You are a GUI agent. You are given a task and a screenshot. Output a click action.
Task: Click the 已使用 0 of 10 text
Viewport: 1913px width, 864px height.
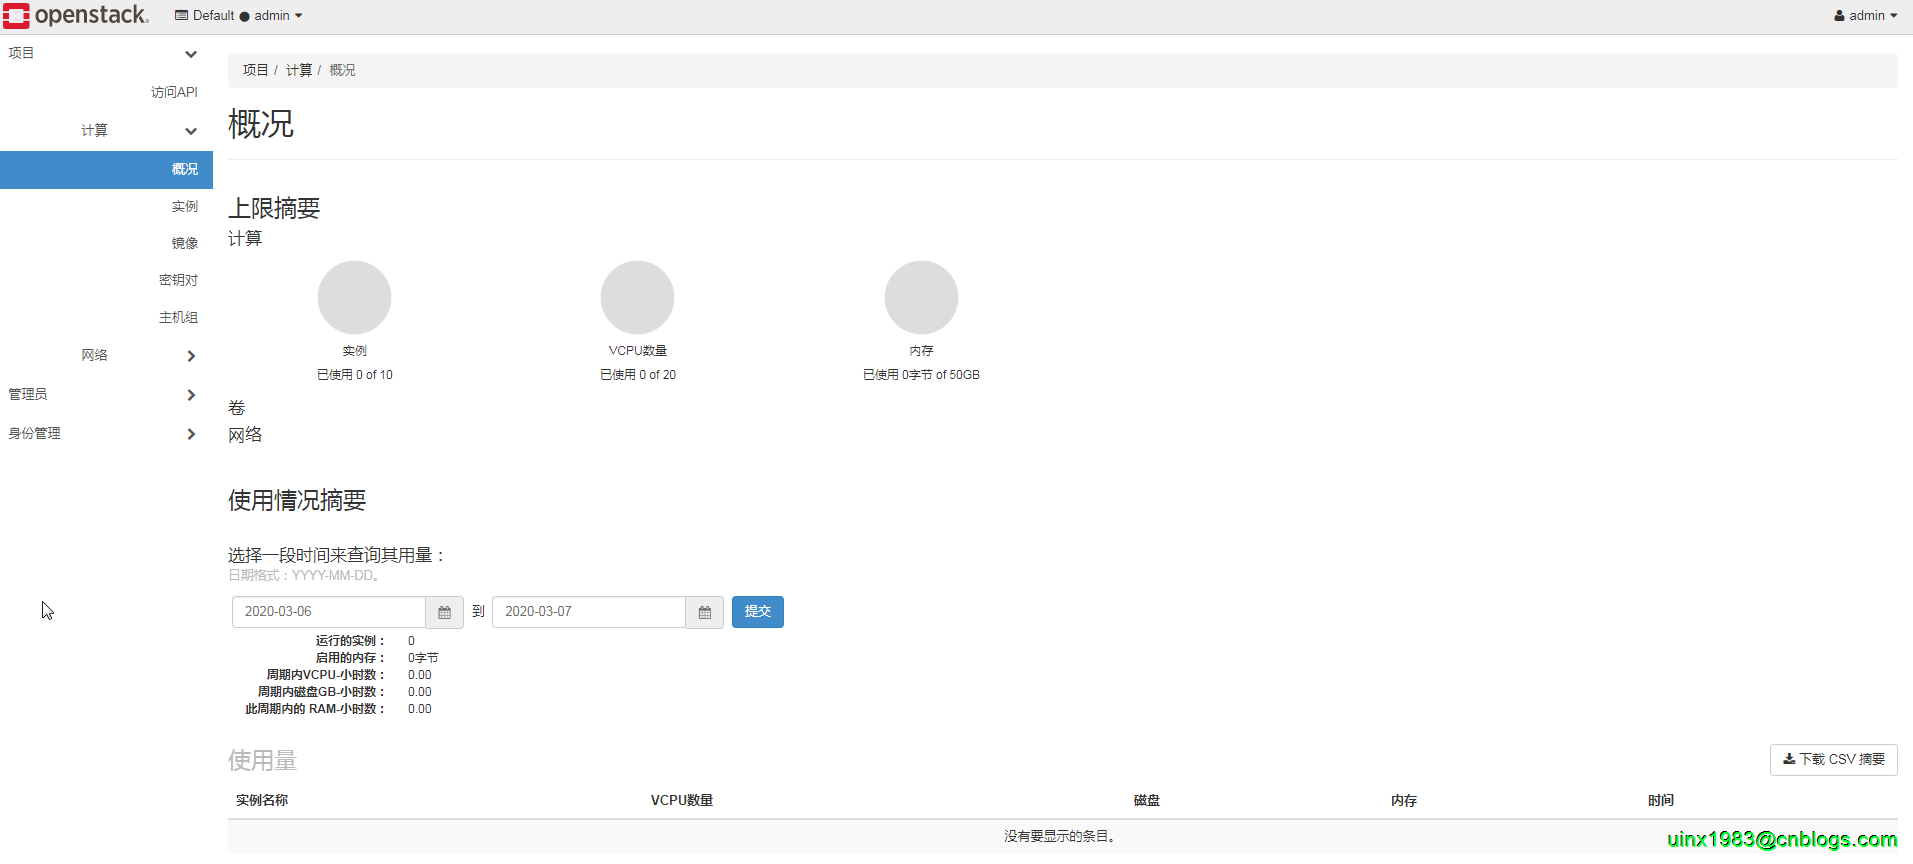point(355,375)
